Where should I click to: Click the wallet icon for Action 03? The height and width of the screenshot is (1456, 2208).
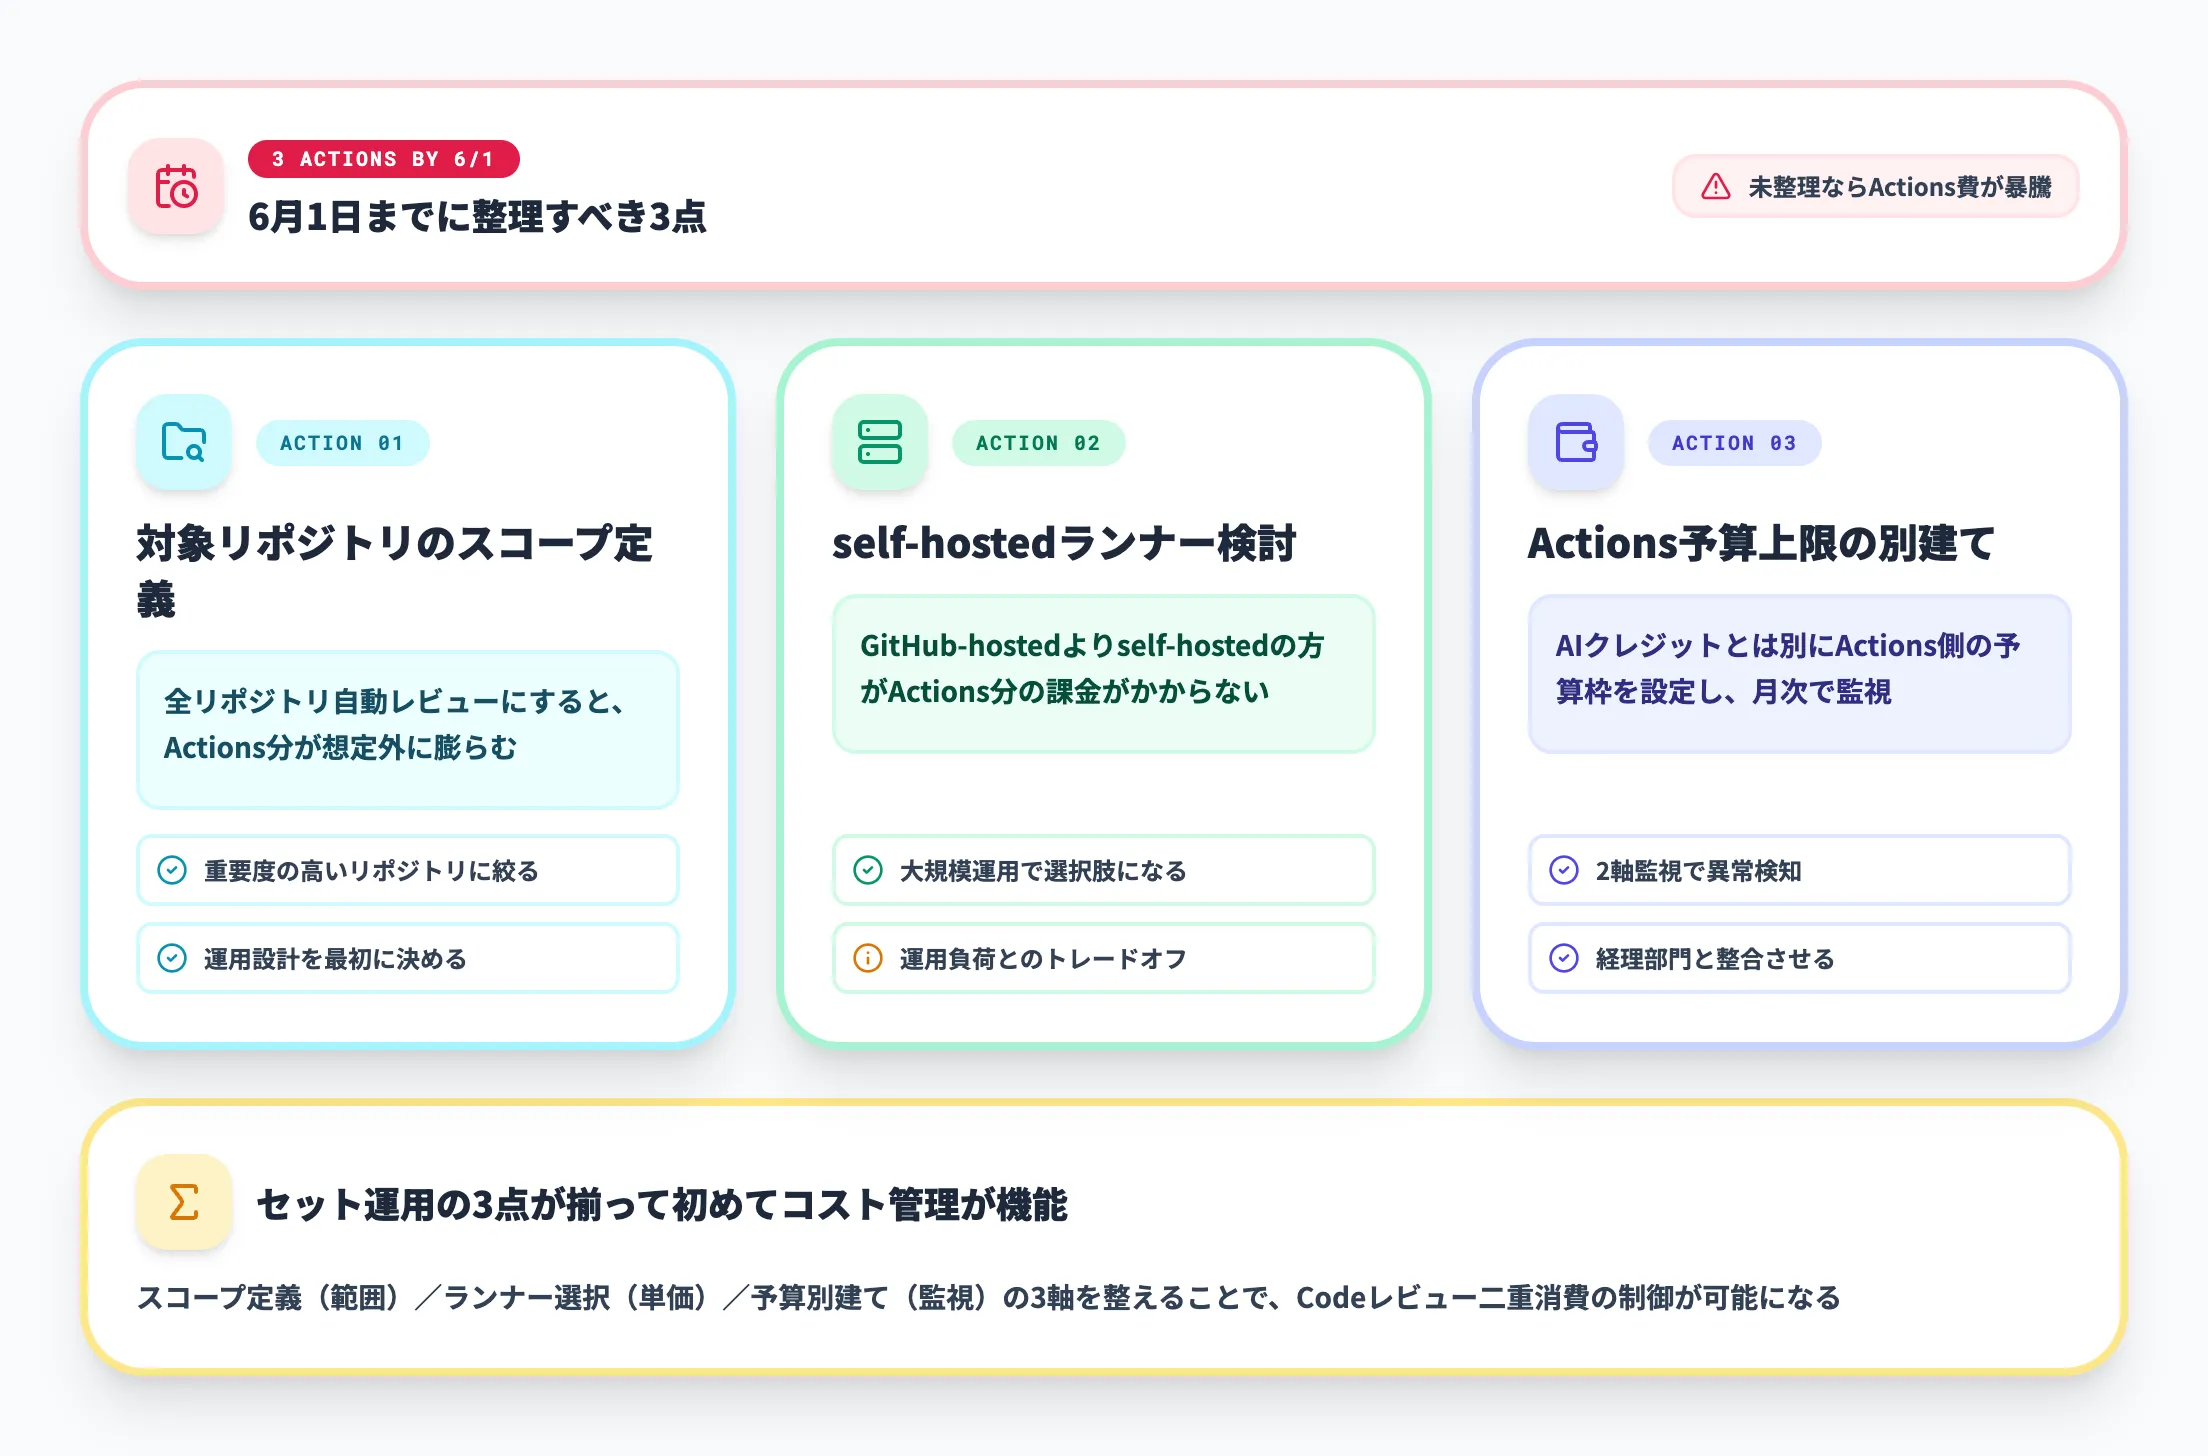(x=1576, y=442)
